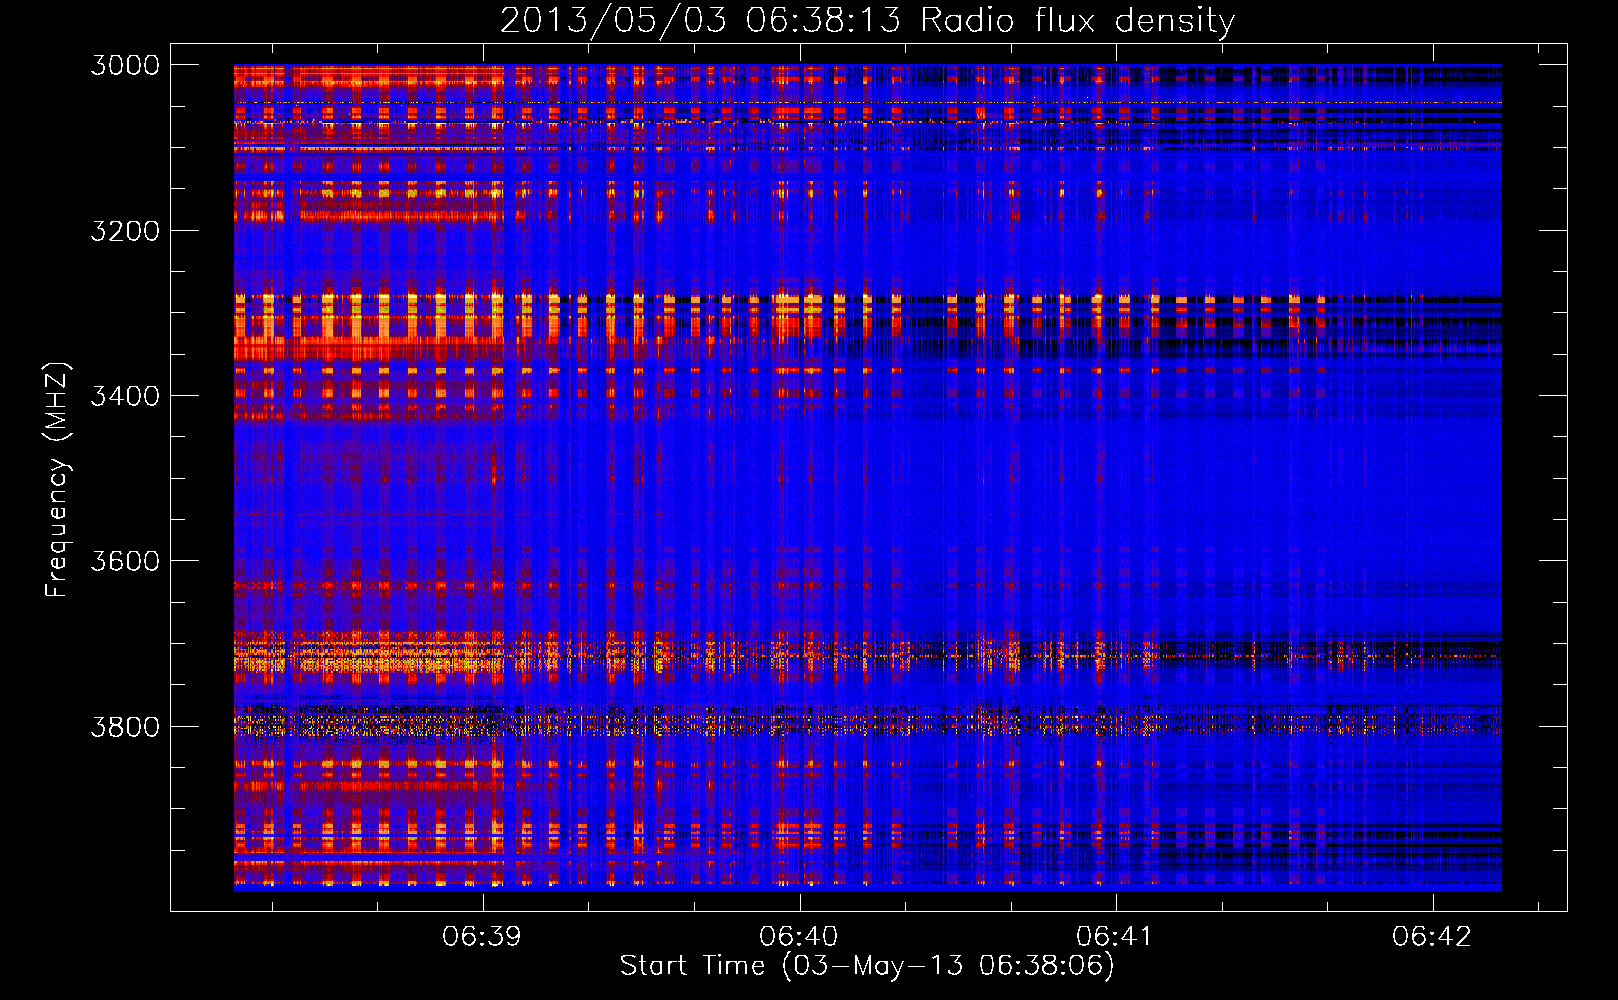Click the 06:42 time tick label

pyautogui.click(x=1432, y=936)
